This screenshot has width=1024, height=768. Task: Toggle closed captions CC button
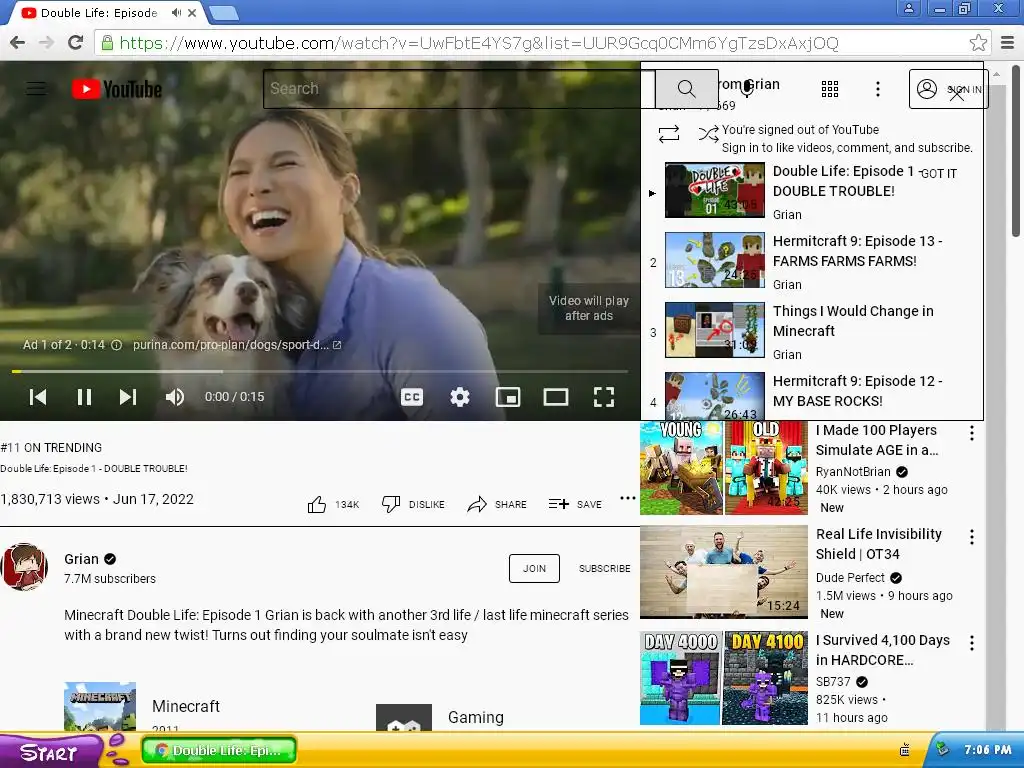(411, 397)
